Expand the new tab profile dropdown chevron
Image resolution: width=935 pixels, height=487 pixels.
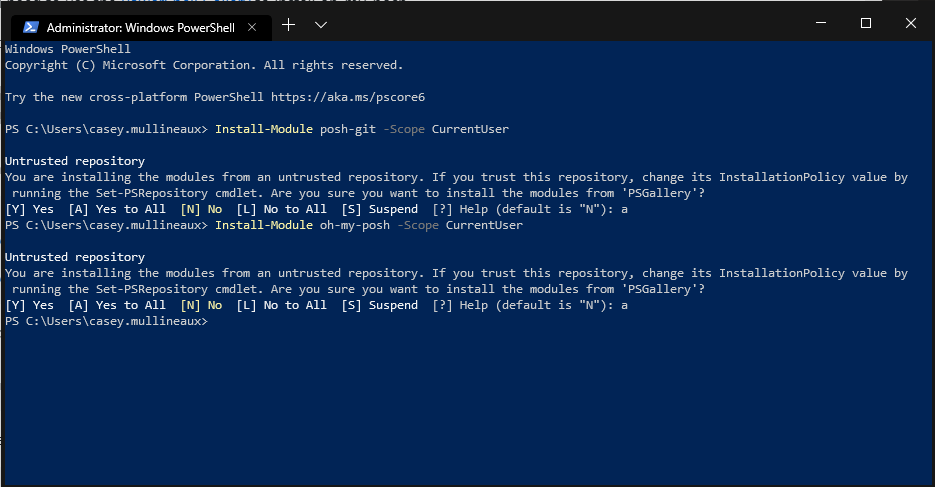pyautogui.click(x=320, y=24)
